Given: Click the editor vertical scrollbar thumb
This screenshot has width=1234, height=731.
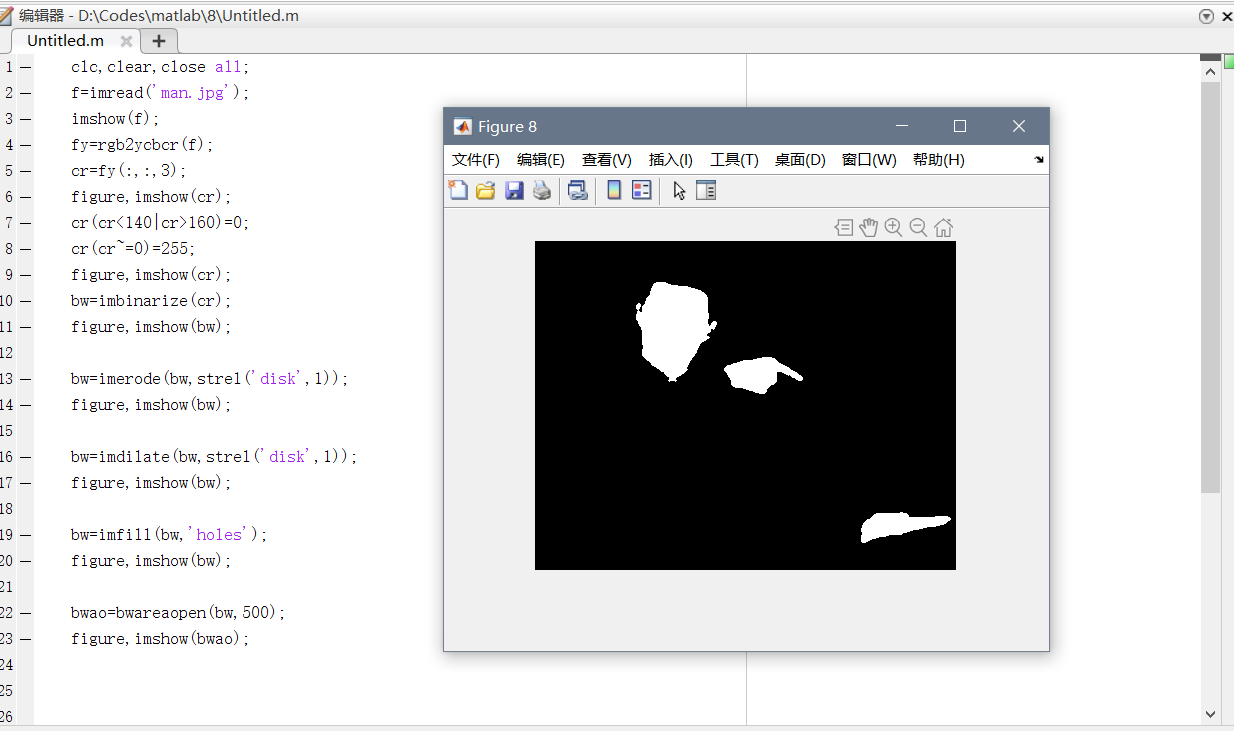Looking at the screenshot, I should 1210,287.
